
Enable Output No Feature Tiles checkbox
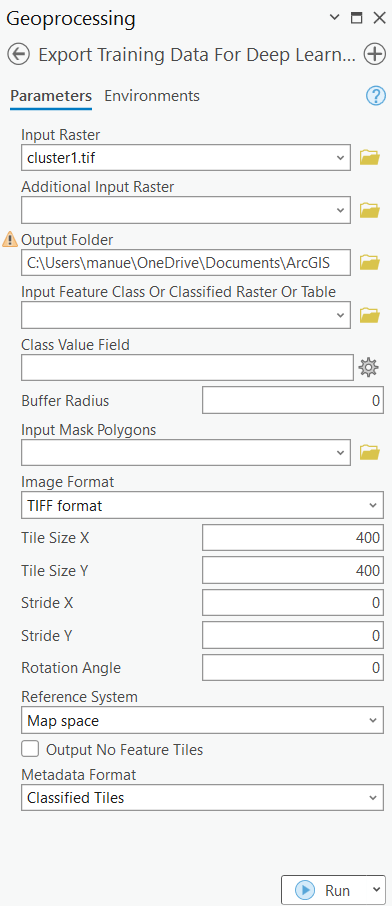click(x=30, y=749)
